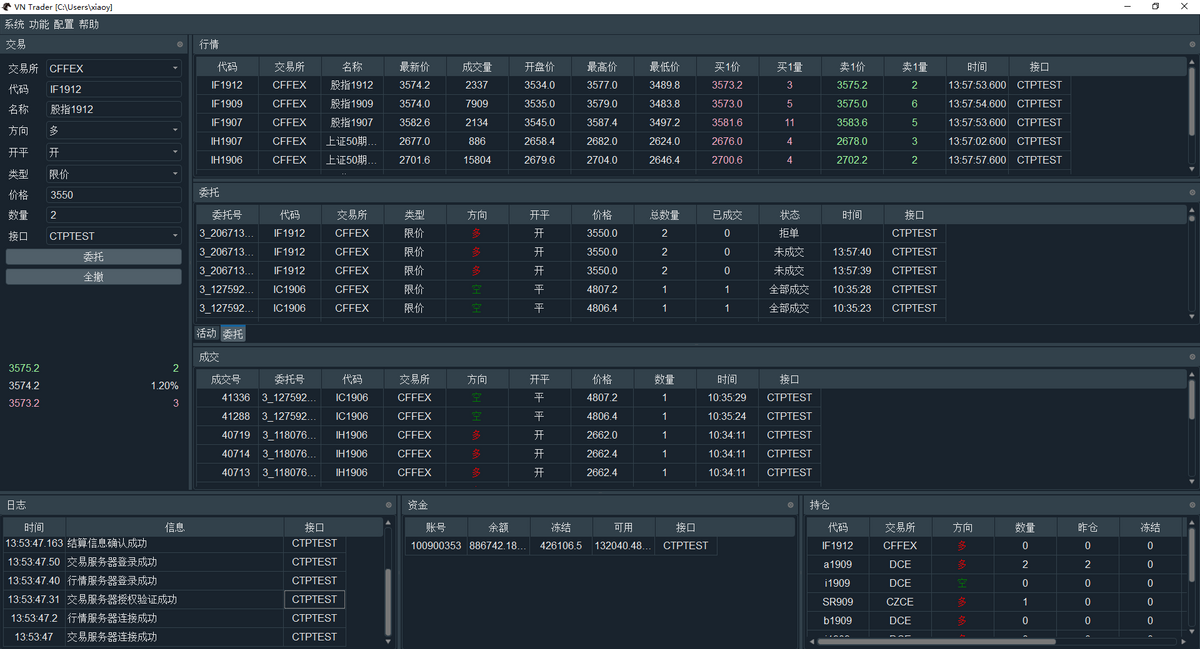Click the VN Trader app icon in title bar
Image resolution: width=1200 pixels, height=649 pixels.
tap(7, 7)
